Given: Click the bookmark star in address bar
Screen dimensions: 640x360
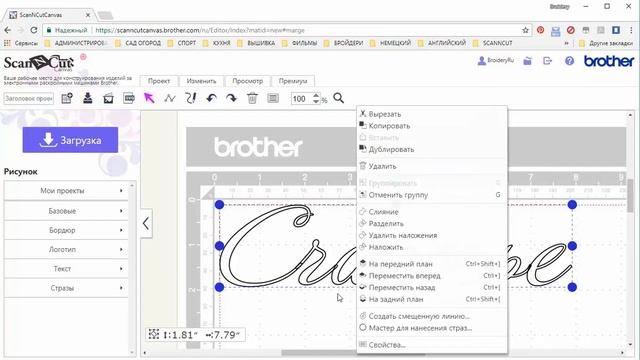Looking at the screenshot, I should [x=525, y=30].
